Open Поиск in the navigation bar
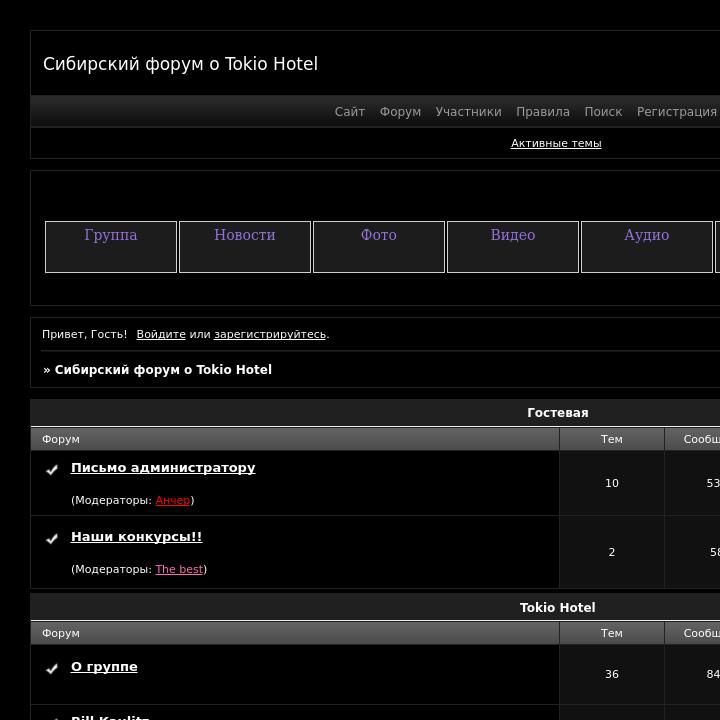 pyautogui.click(x=603, y=112)
